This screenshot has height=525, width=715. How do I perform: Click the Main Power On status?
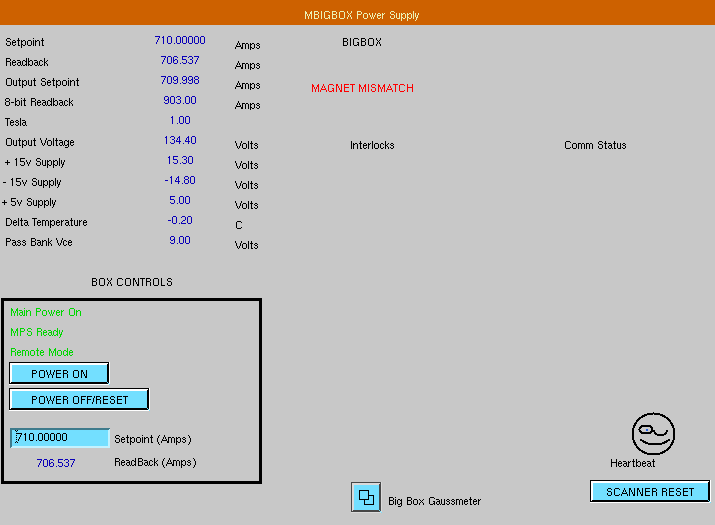click(x=46, y=312)
